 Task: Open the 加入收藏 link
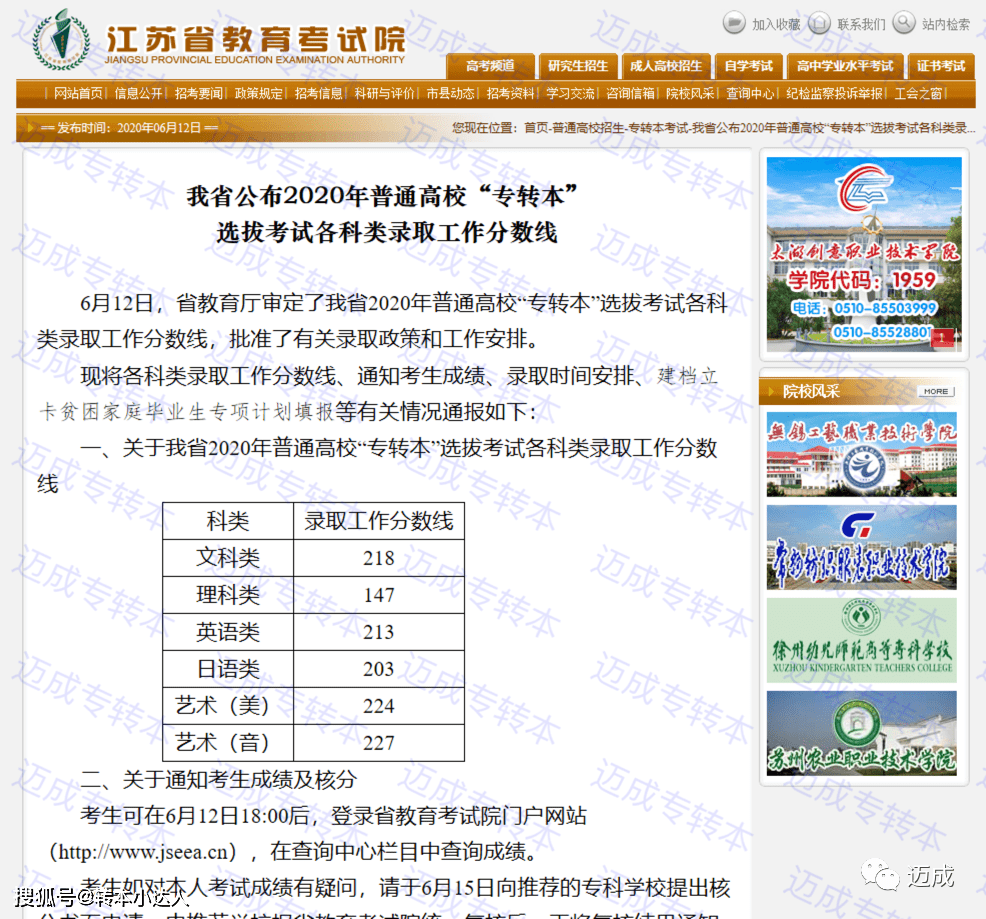click(x=776, y=25)
